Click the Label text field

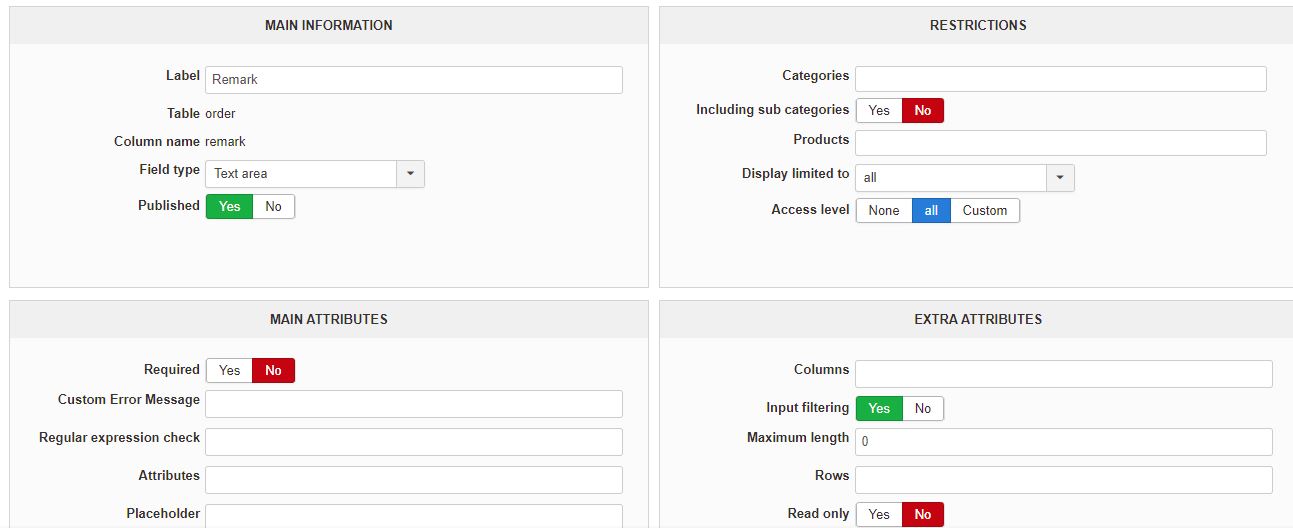[x=413, y=80]
